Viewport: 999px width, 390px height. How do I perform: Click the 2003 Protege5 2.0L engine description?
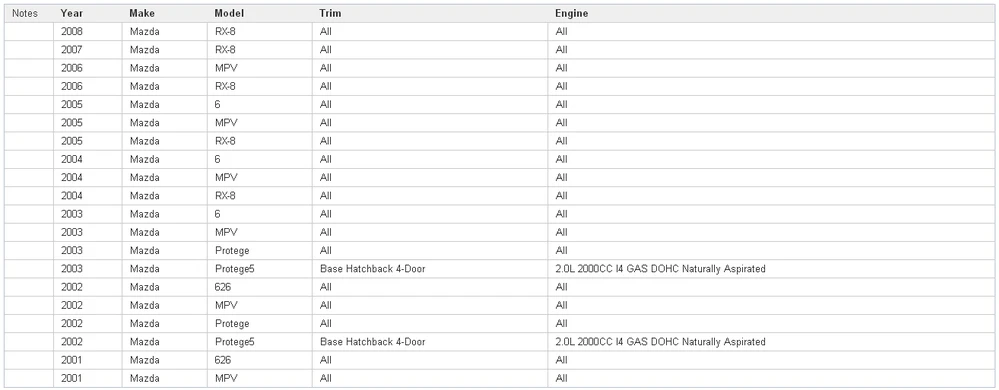[x=660, y=269]
